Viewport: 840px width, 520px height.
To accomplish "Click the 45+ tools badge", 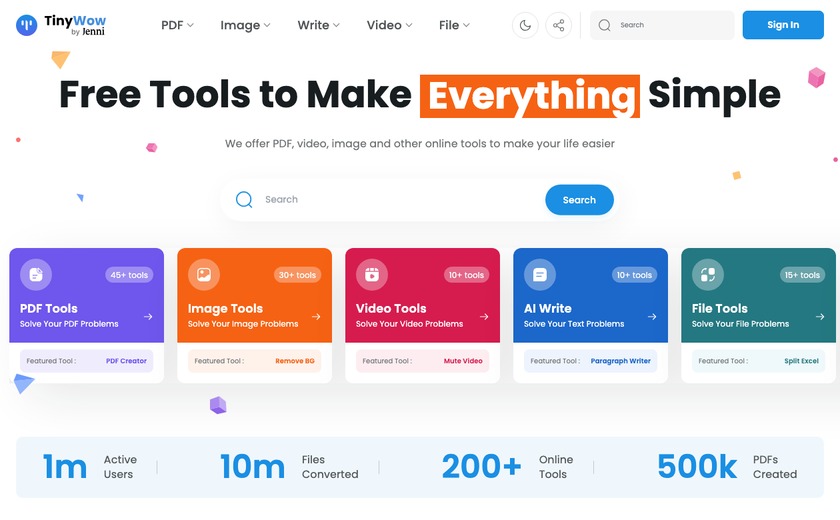I will coord(129,275).
